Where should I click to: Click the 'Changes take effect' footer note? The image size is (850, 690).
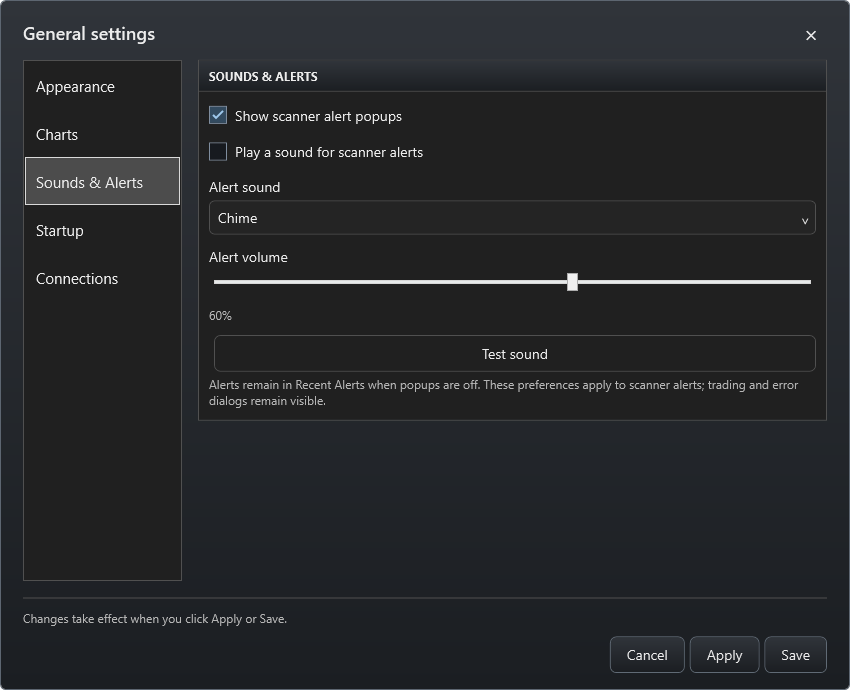point(154,618)
